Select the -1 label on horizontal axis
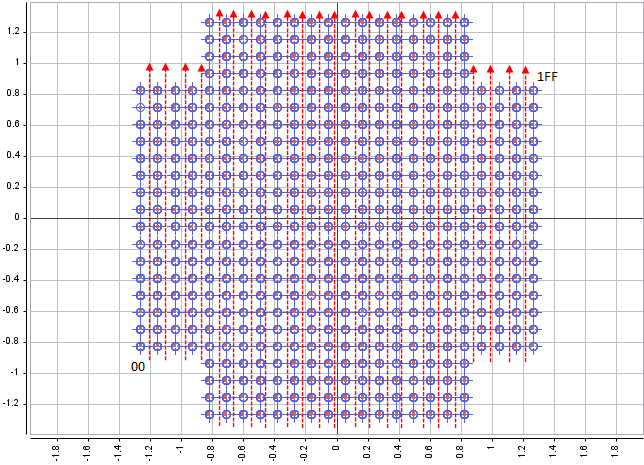 (181, 449)
